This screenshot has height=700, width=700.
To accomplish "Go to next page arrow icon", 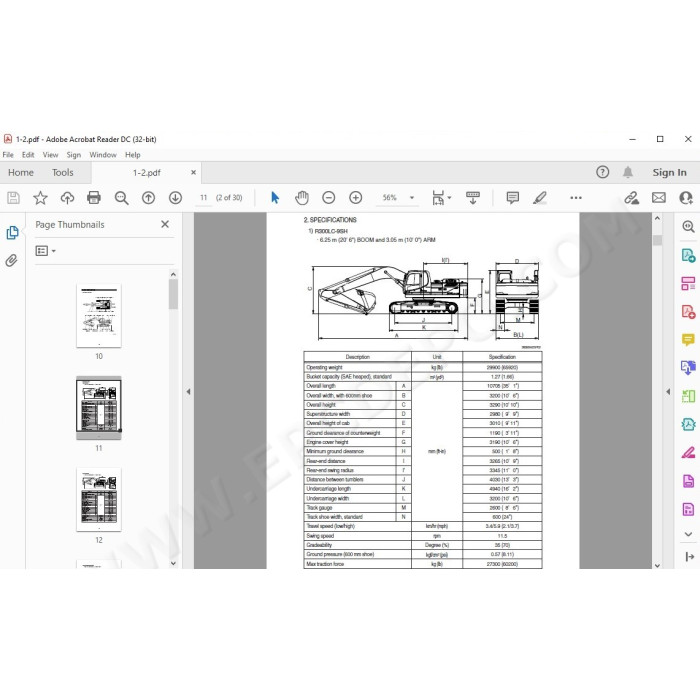I will pos(175,197).
